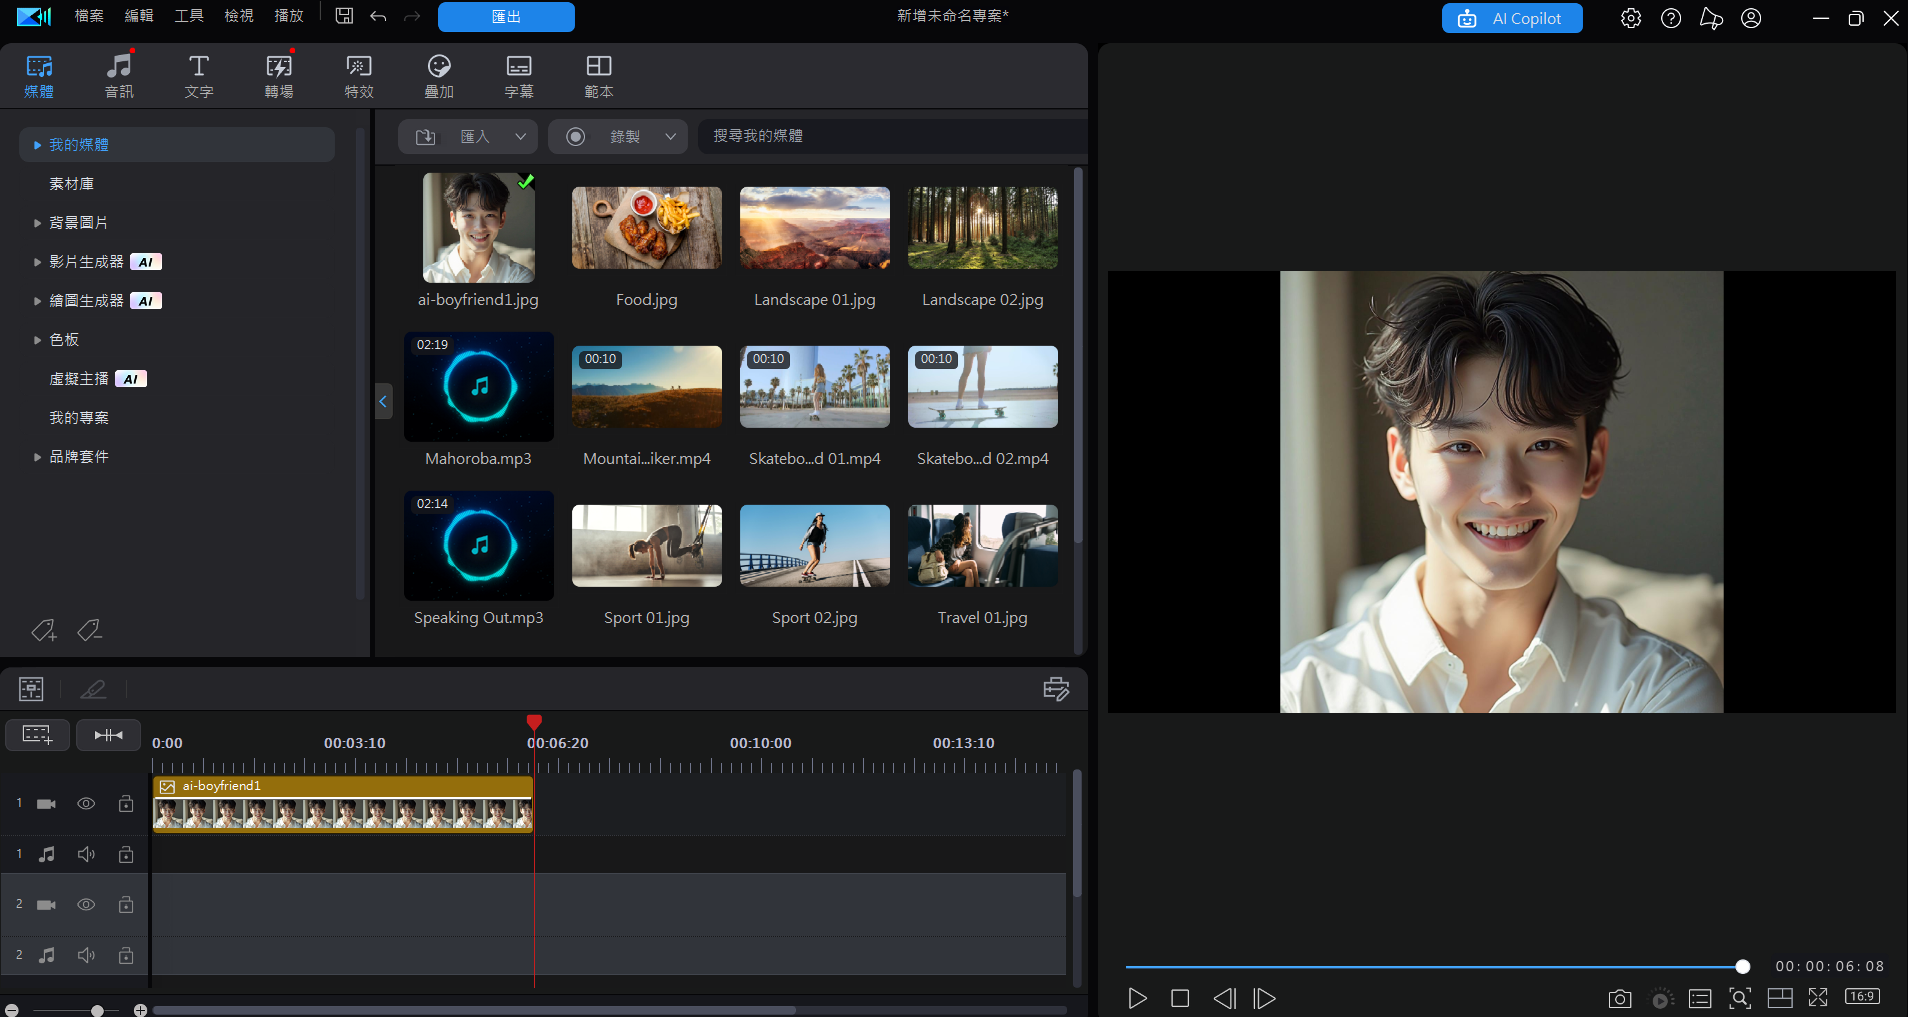Screen dimensions: 1908x1017
Task: Hide video track 1 with eye icon
Action: click(86, 804)
